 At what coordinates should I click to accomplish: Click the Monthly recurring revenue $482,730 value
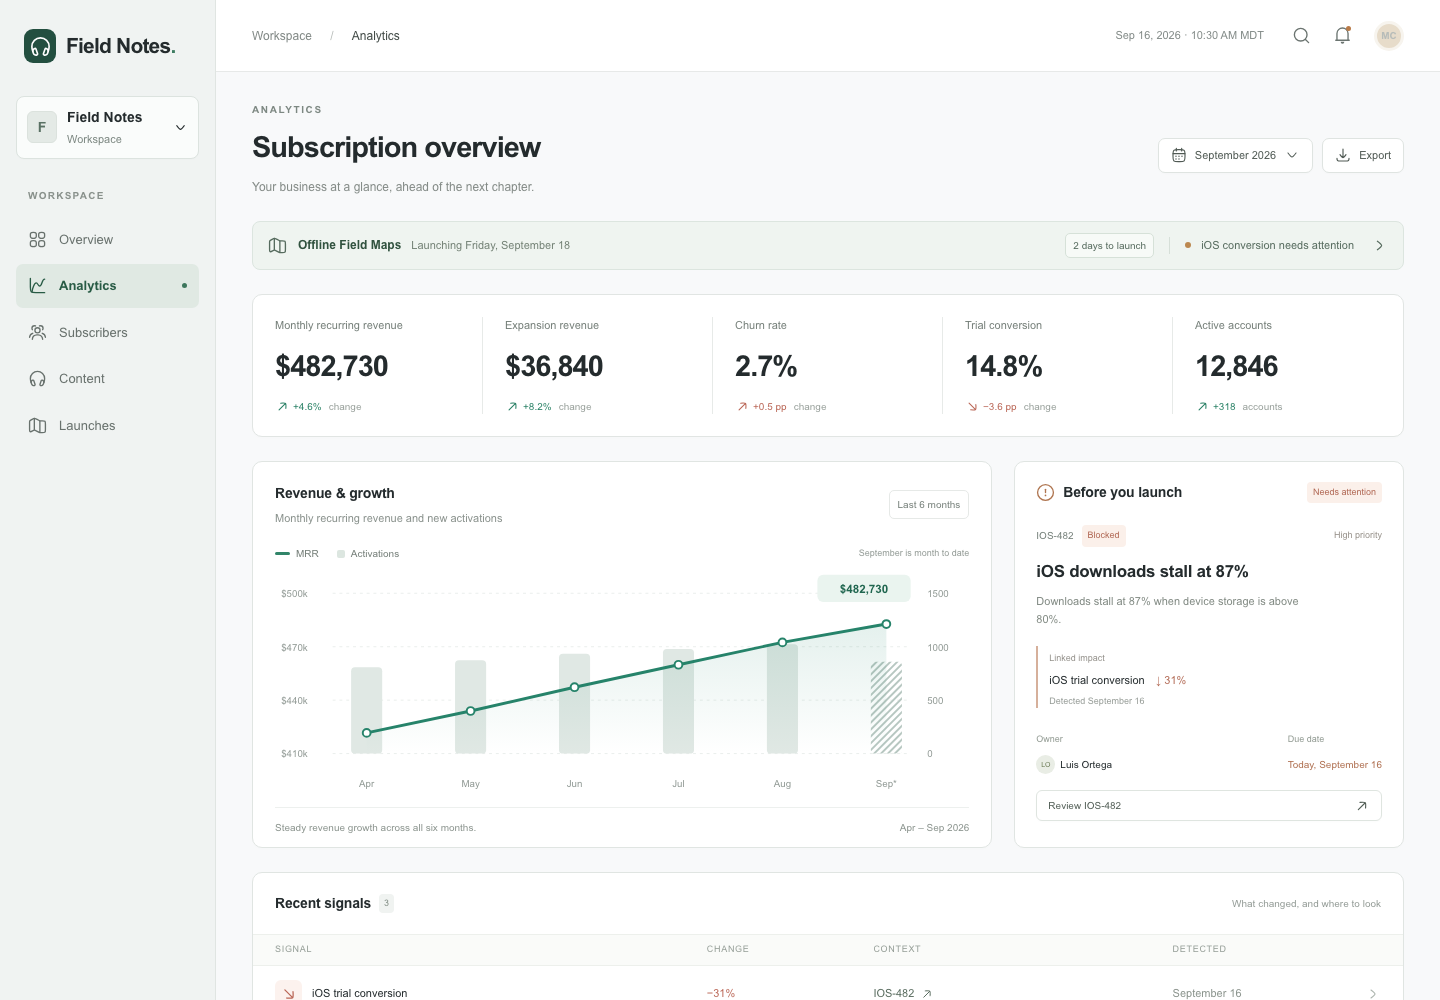pyautogui.click(x=332, y=367)
